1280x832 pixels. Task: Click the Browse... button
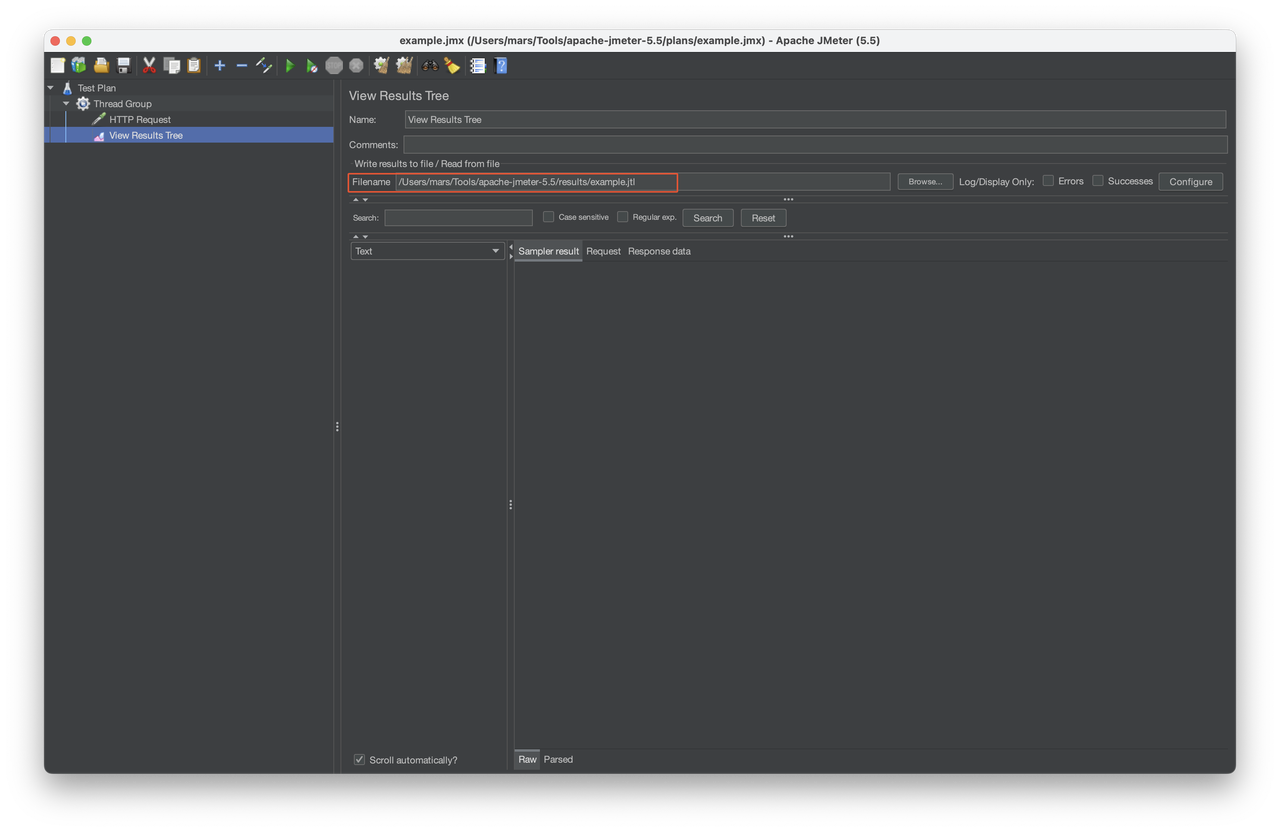tap(925, 182)
